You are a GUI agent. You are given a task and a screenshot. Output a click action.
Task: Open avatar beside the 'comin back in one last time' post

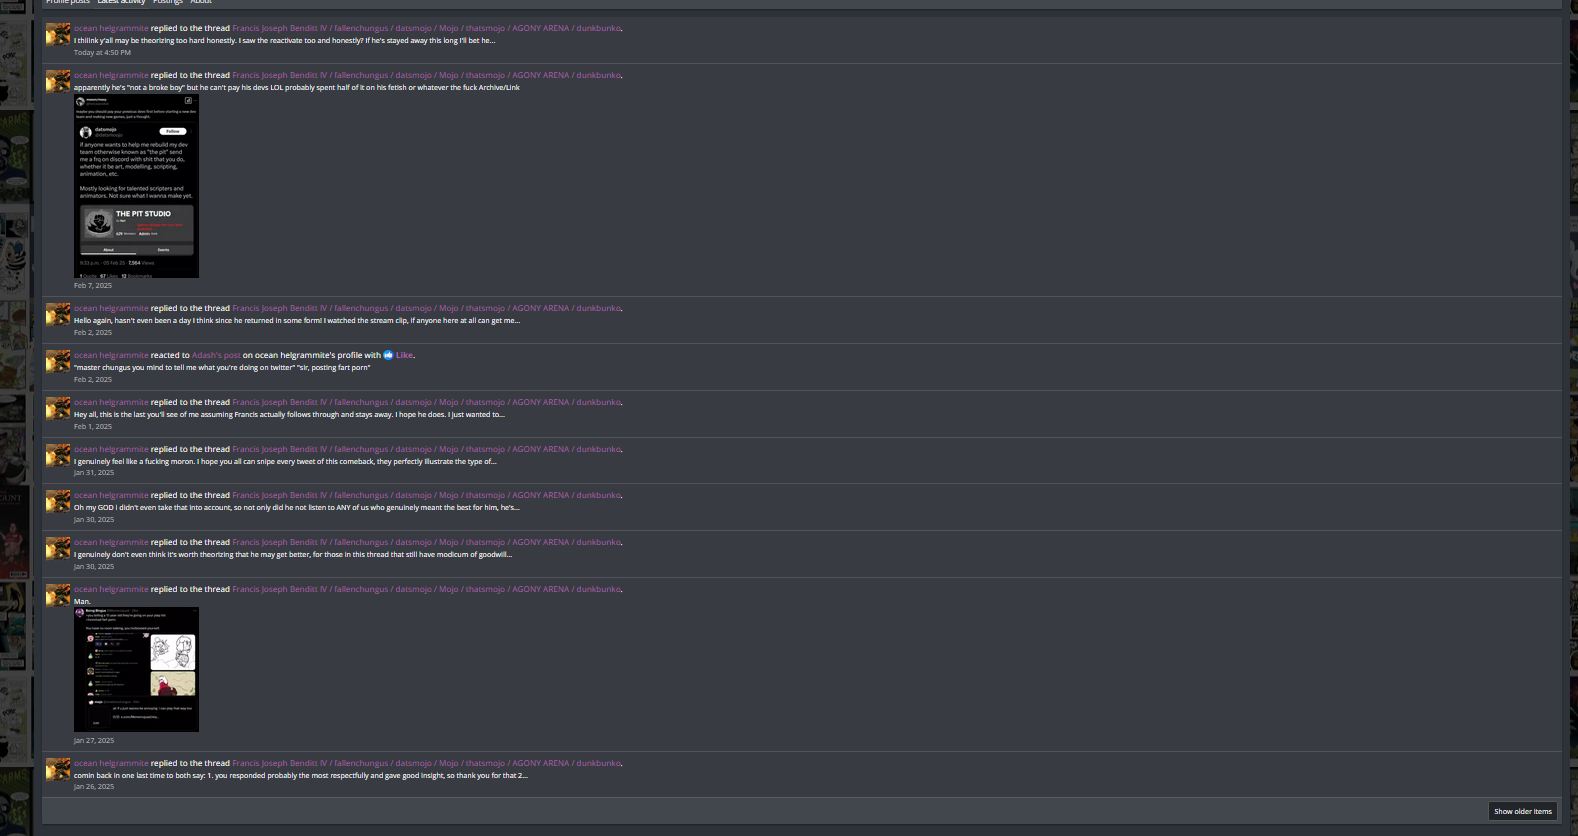(58, 769)
